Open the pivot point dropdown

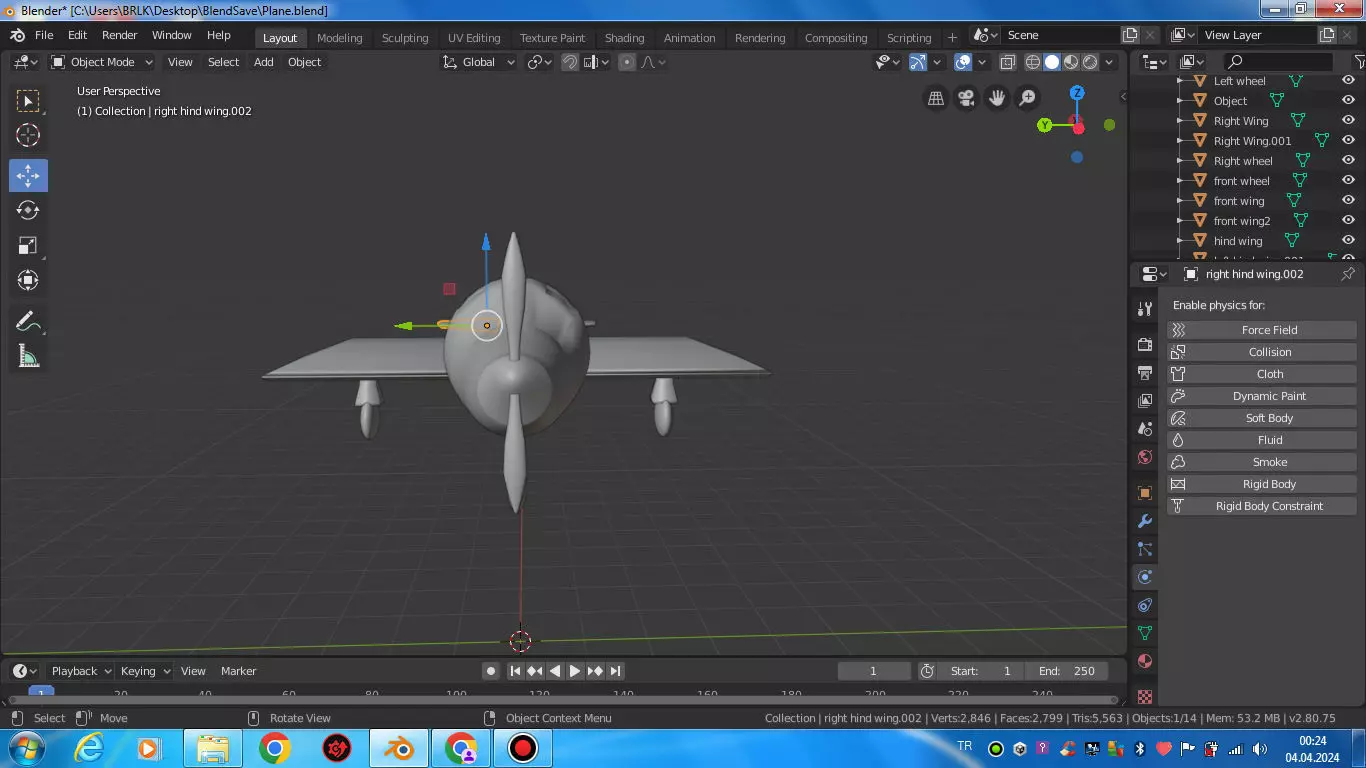[540, 62]
